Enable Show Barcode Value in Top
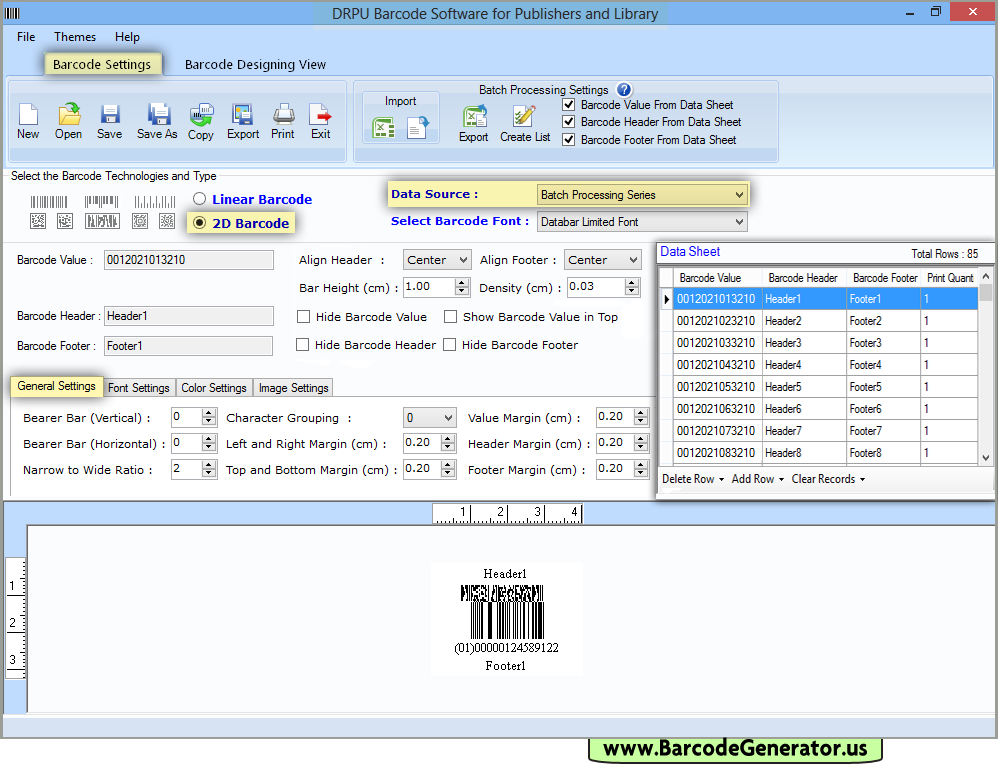Screen dimensions: 998x770 451,316
